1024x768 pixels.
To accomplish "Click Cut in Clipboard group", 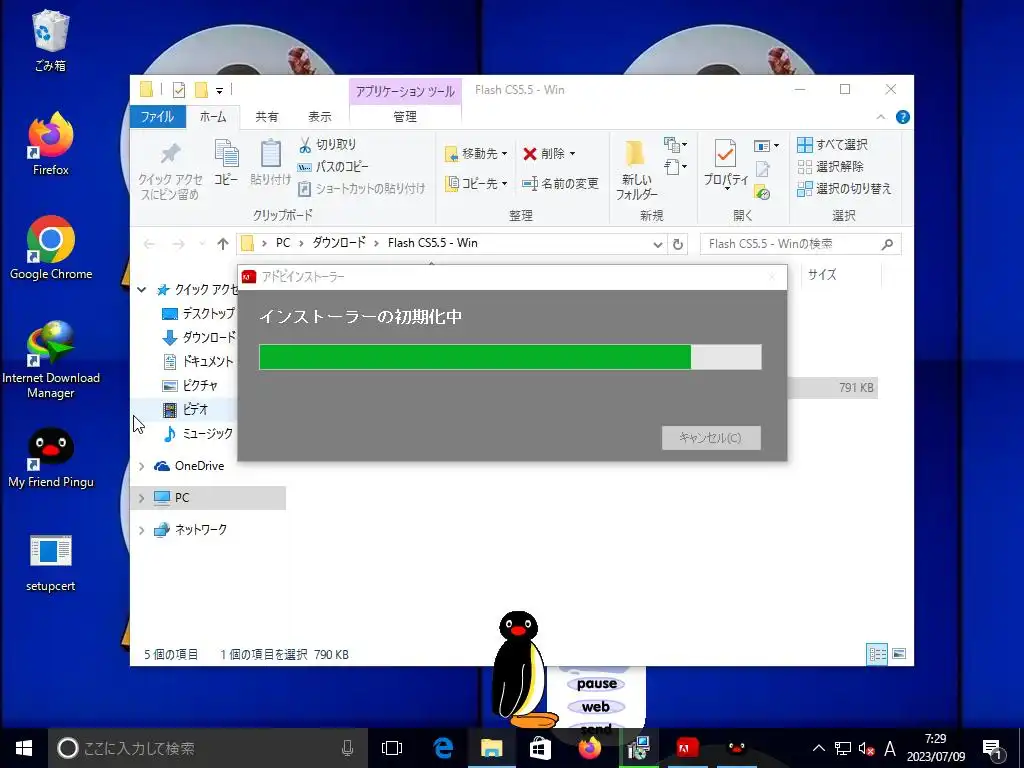I will [328, 144].
